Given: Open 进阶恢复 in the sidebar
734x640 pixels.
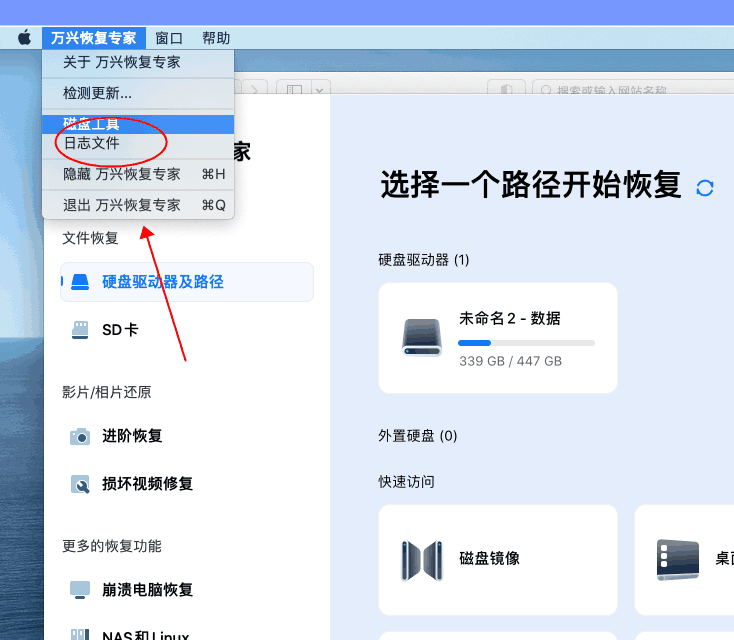Looking at the screenshot, I should (x=187, y=436).
